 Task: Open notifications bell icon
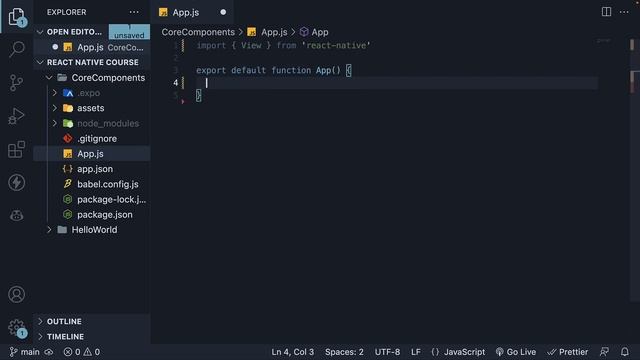coord(624,352)
